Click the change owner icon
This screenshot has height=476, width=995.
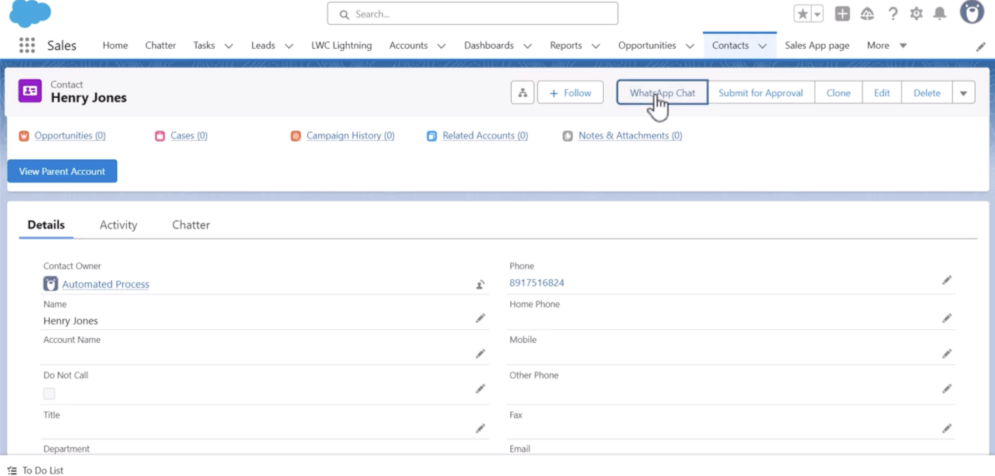[x=480, y=285]
